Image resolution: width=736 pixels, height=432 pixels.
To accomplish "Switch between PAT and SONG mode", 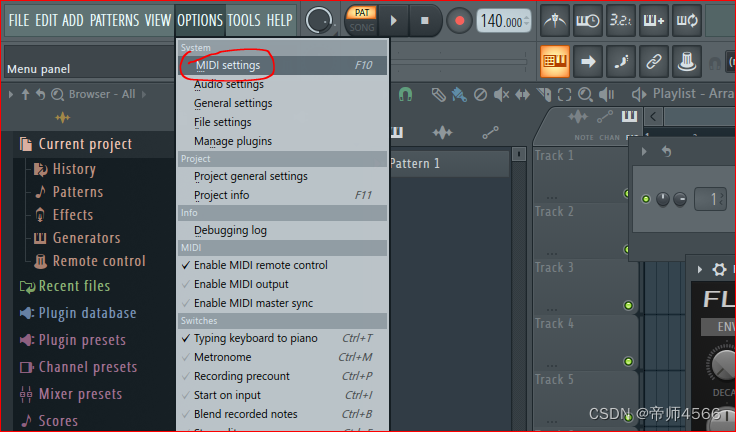I will (x=362, y=20).
